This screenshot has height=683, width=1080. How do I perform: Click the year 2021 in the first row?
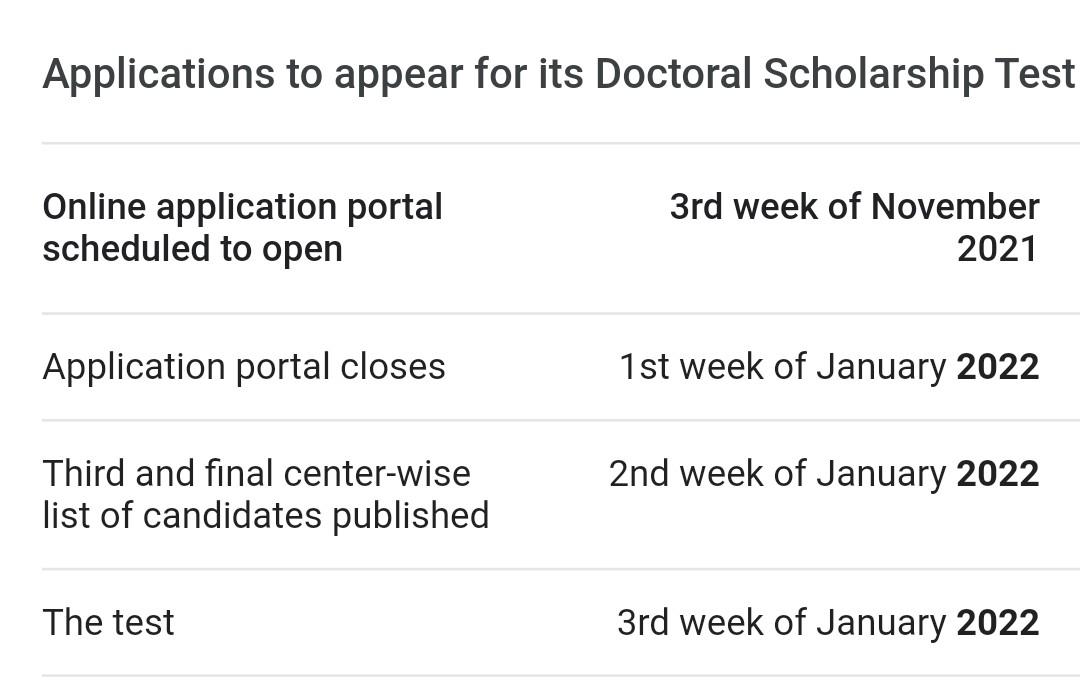[x=997, y=249]
